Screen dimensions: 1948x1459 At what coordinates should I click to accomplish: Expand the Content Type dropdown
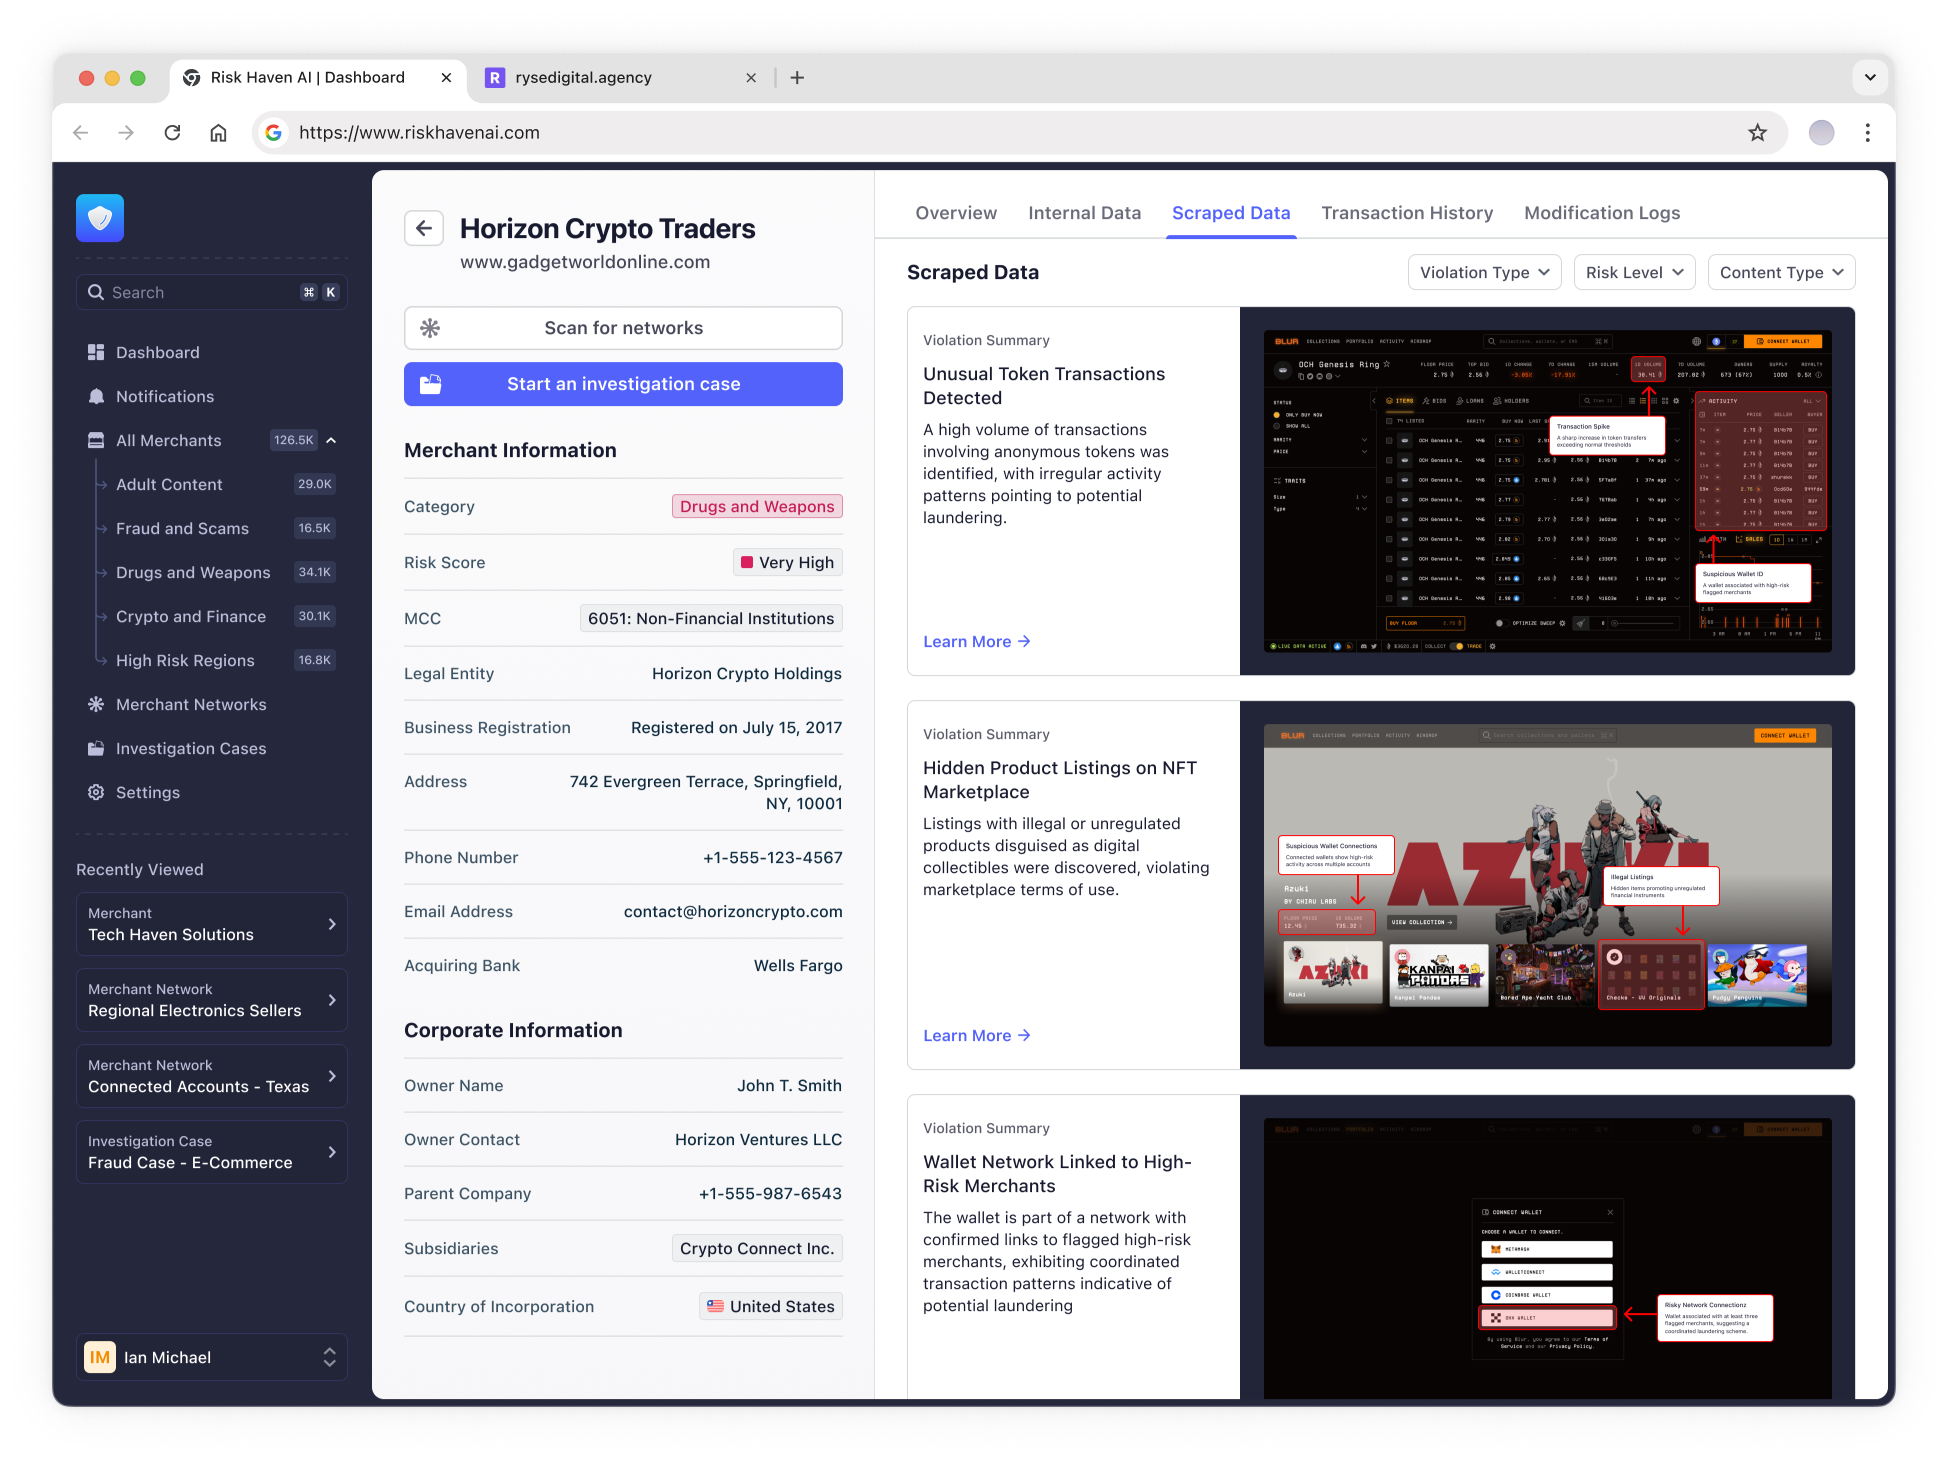pos(1781,272)
